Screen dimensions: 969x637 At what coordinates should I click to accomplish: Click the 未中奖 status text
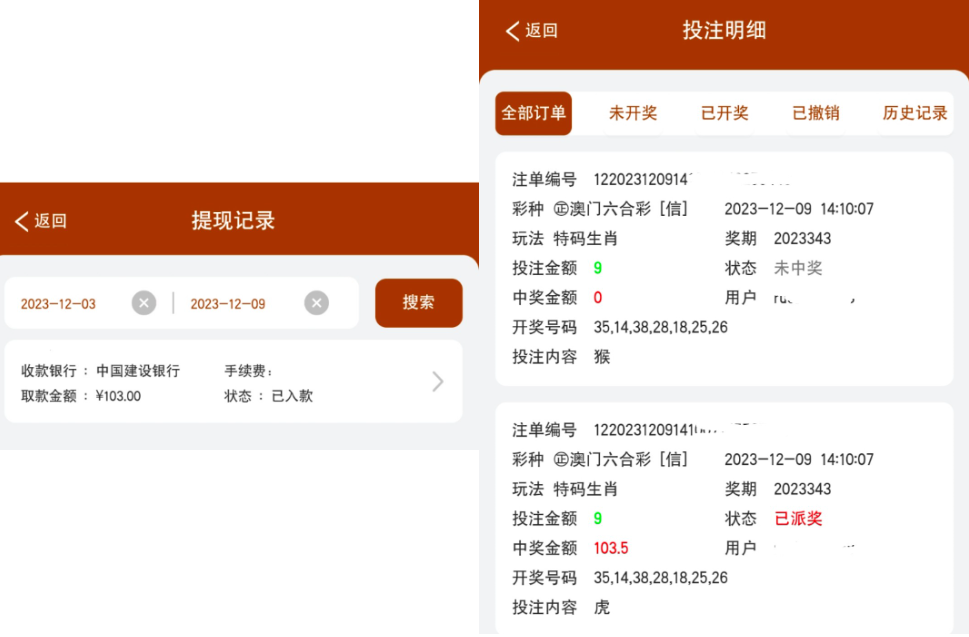pyautogui.click(x=798, y=268)
